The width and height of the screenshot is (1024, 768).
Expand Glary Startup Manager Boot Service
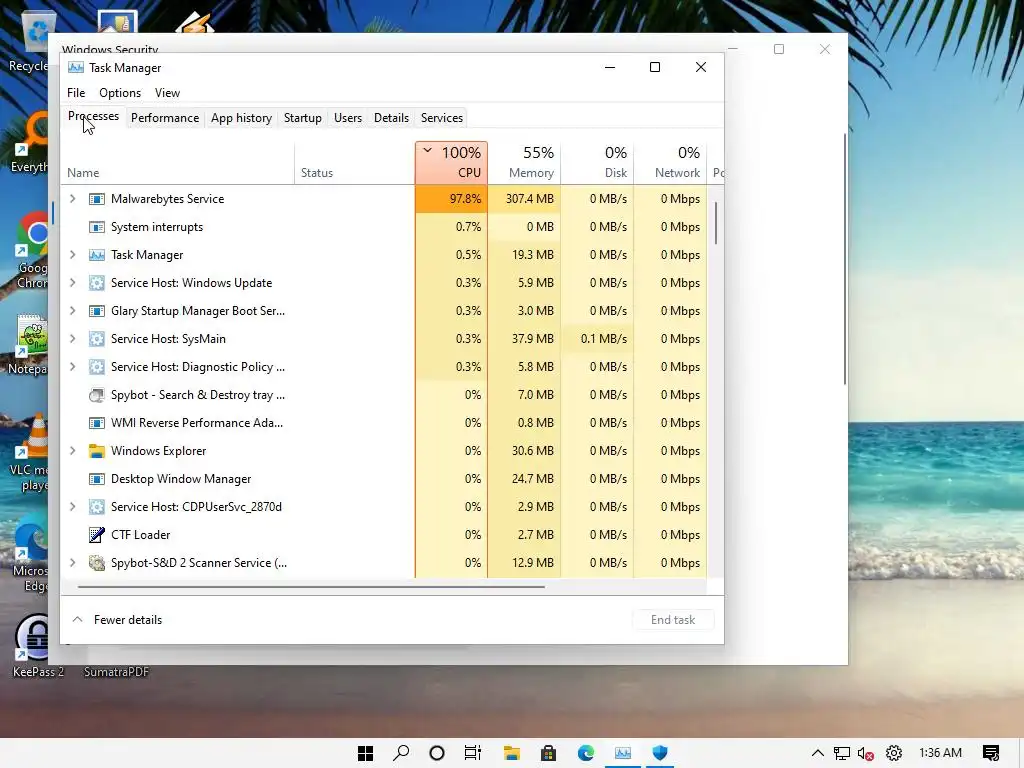click(x=72, y=311)
